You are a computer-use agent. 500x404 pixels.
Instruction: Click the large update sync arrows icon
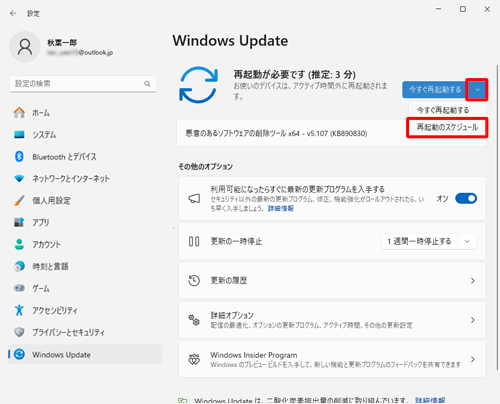pos(199,85)
